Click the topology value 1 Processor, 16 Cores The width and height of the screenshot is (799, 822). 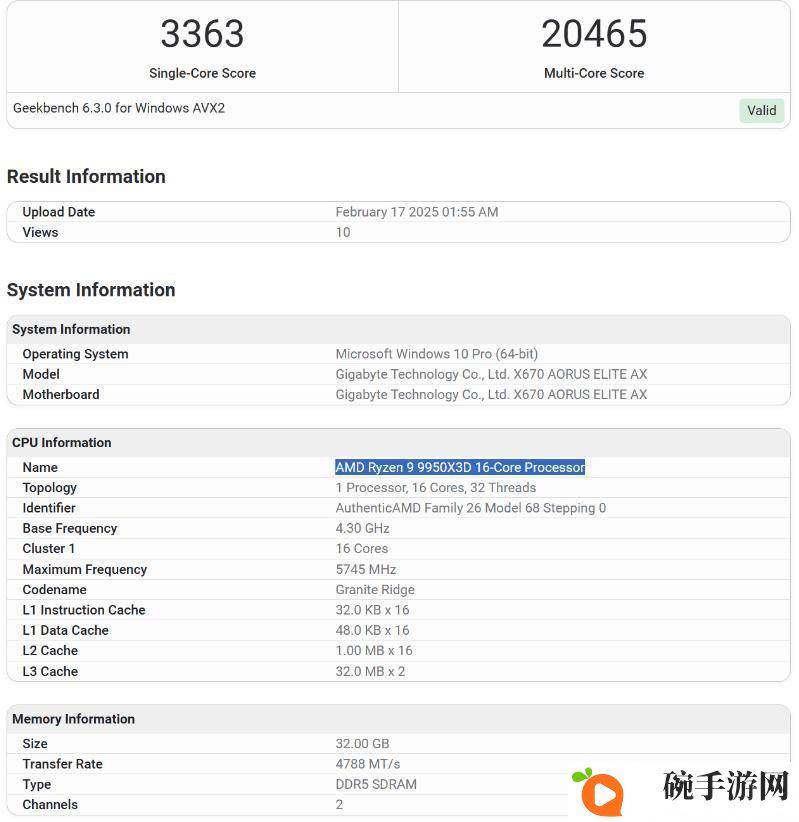click(x=436, y=488)
